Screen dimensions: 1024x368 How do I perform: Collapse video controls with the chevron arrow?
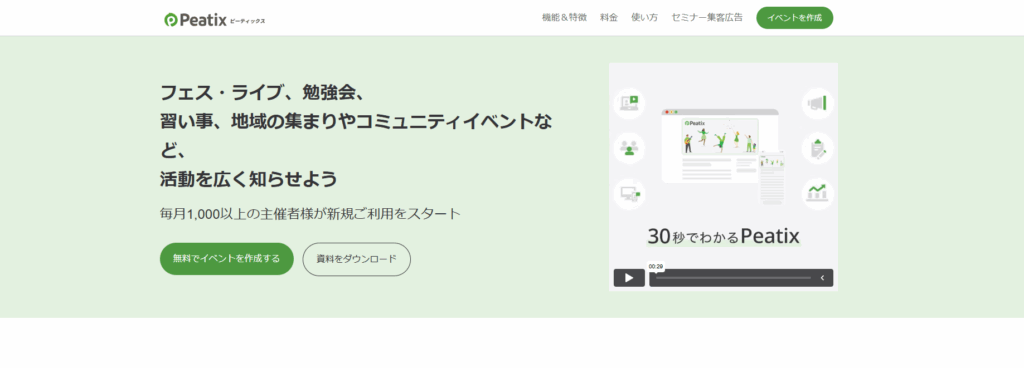point(822,278)
